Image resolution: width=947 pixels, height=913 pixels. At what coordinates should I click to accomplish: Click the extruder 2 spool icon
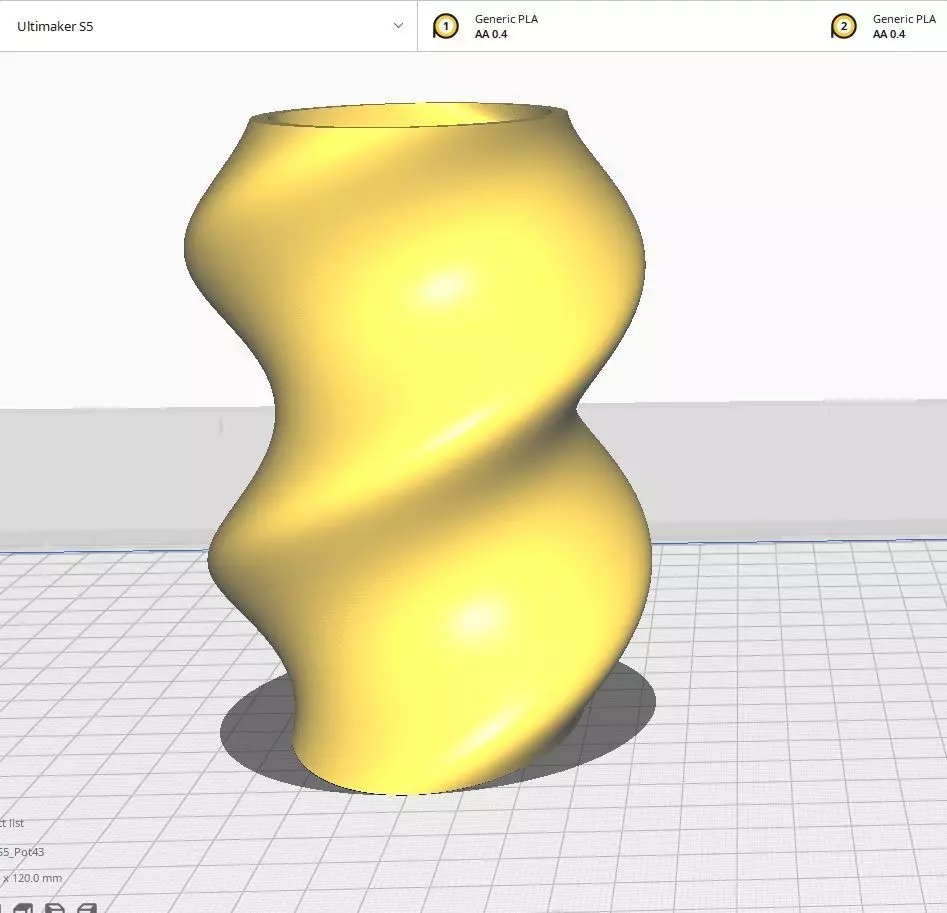(x=844, y=26)
